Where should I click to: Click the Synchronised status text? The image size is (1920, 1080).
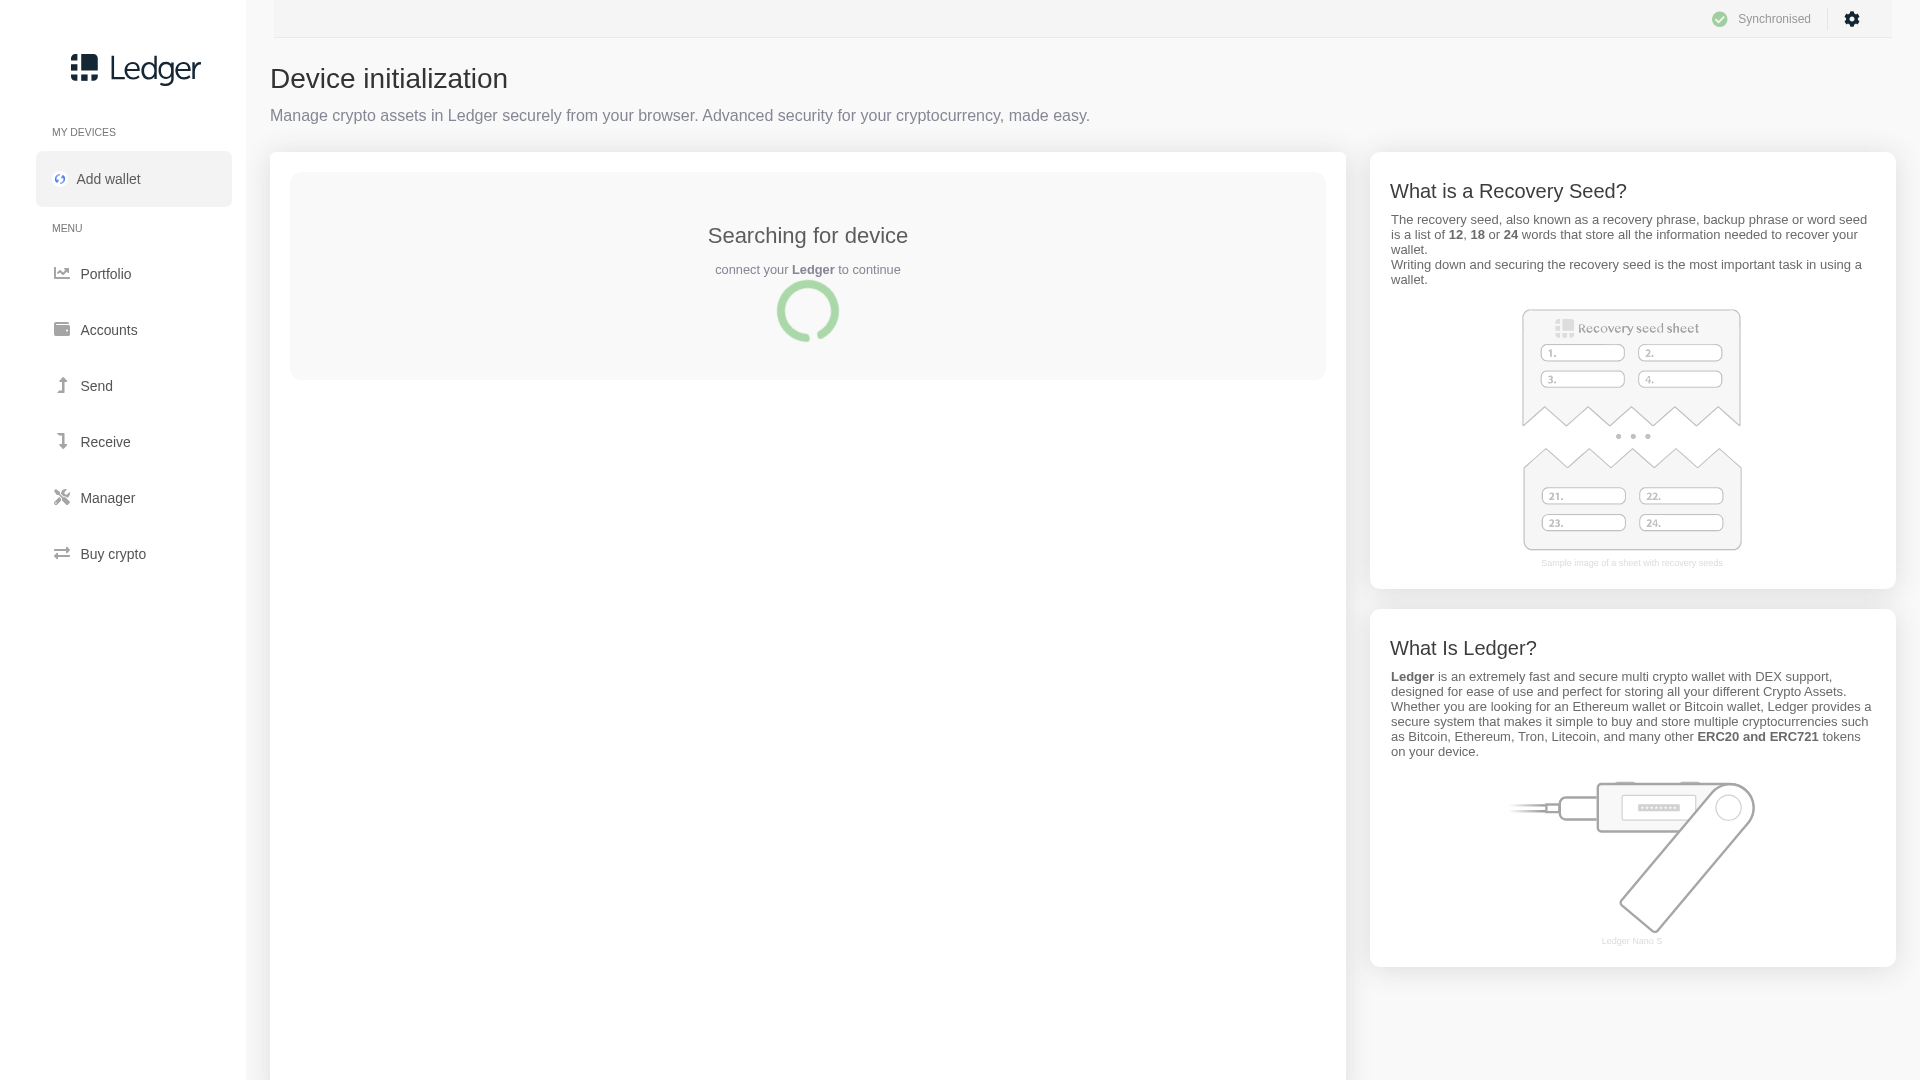pos(1774,19)
